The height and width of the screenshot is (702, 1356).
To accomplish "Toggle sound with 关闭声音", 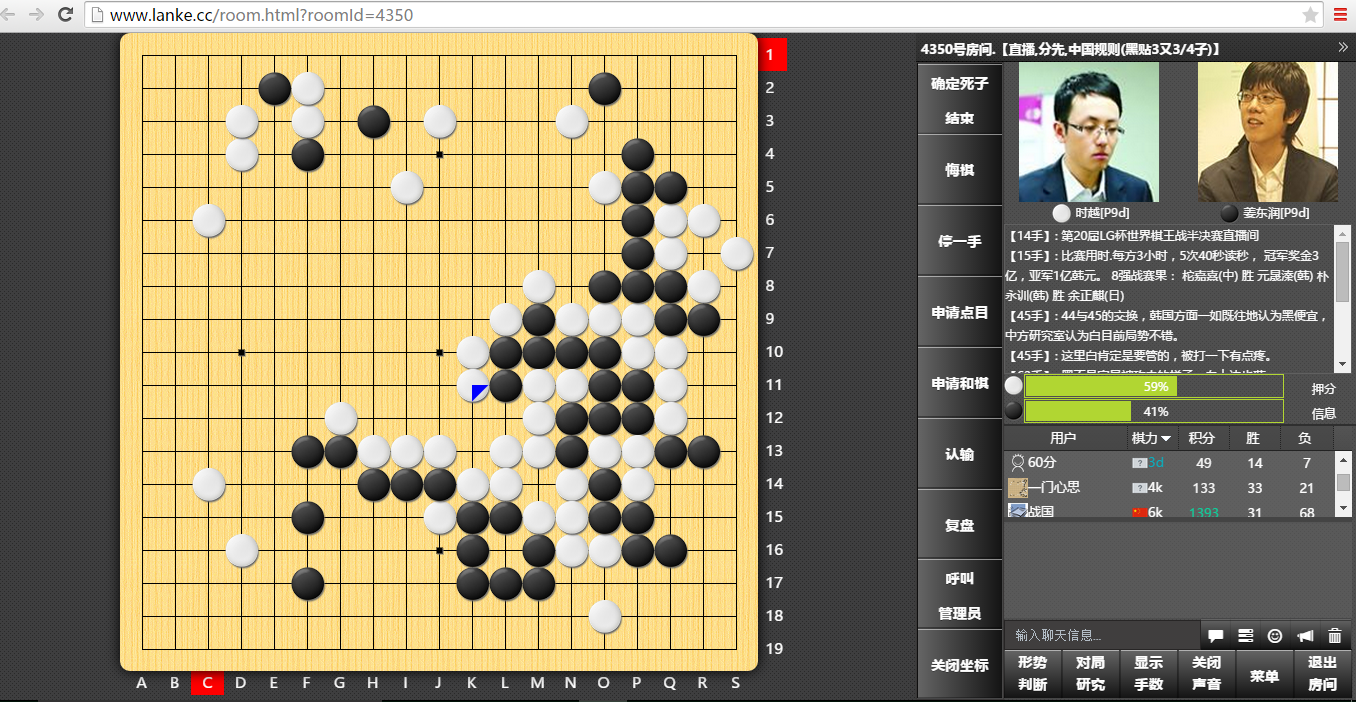I will click(1207, 674).
